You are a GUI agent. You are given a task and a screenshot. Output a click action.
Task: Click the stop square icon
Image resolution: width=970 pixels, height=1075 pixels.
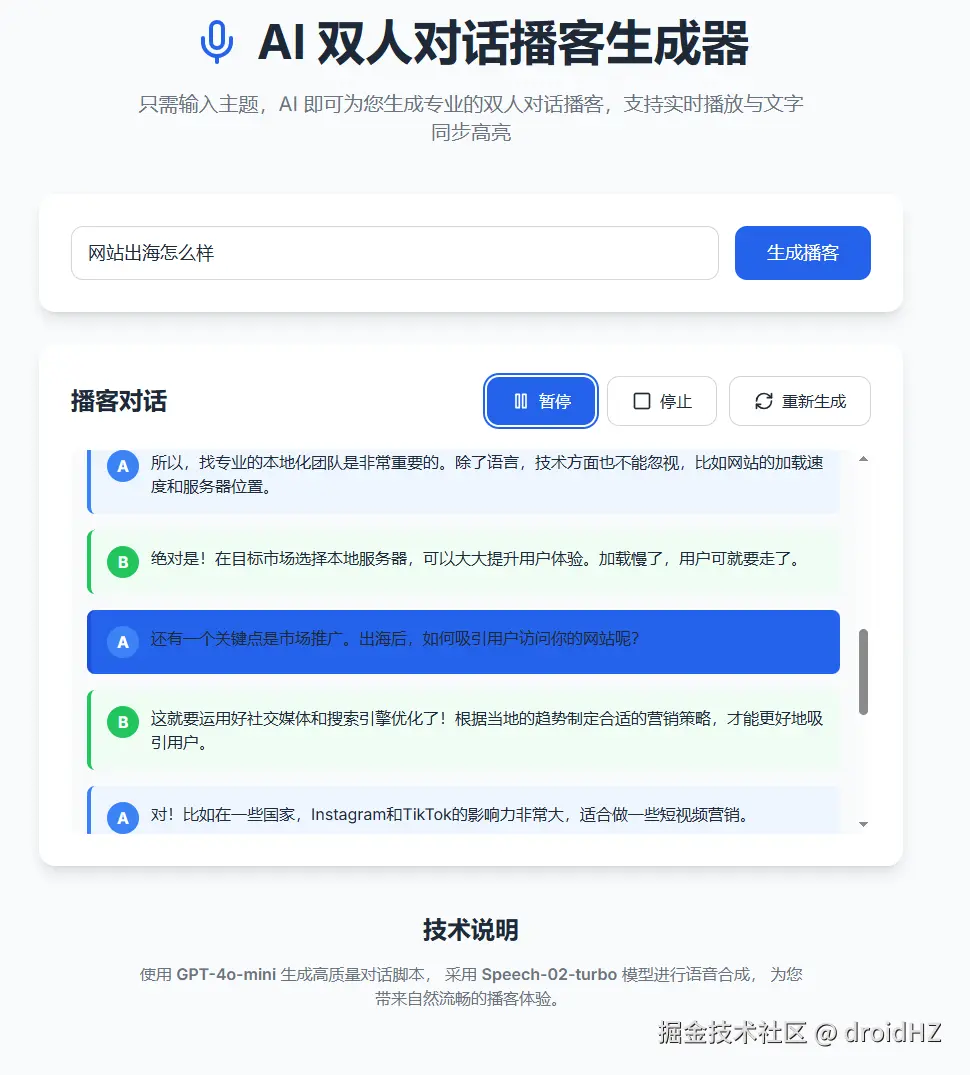(x=642, y=401)
